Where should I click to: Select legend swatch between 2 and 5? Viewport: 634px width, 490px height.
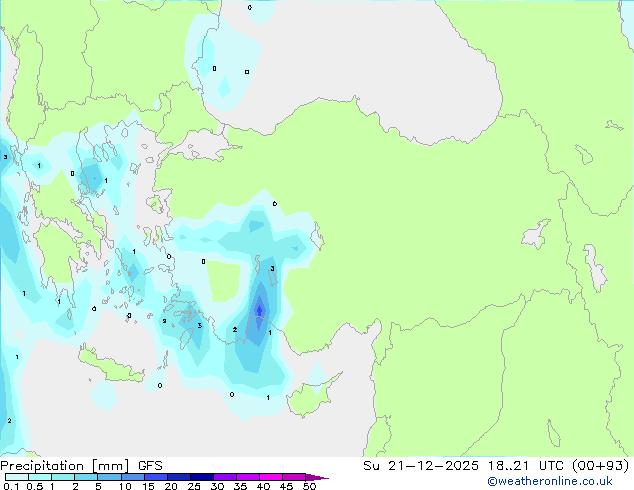coord(86,477)
